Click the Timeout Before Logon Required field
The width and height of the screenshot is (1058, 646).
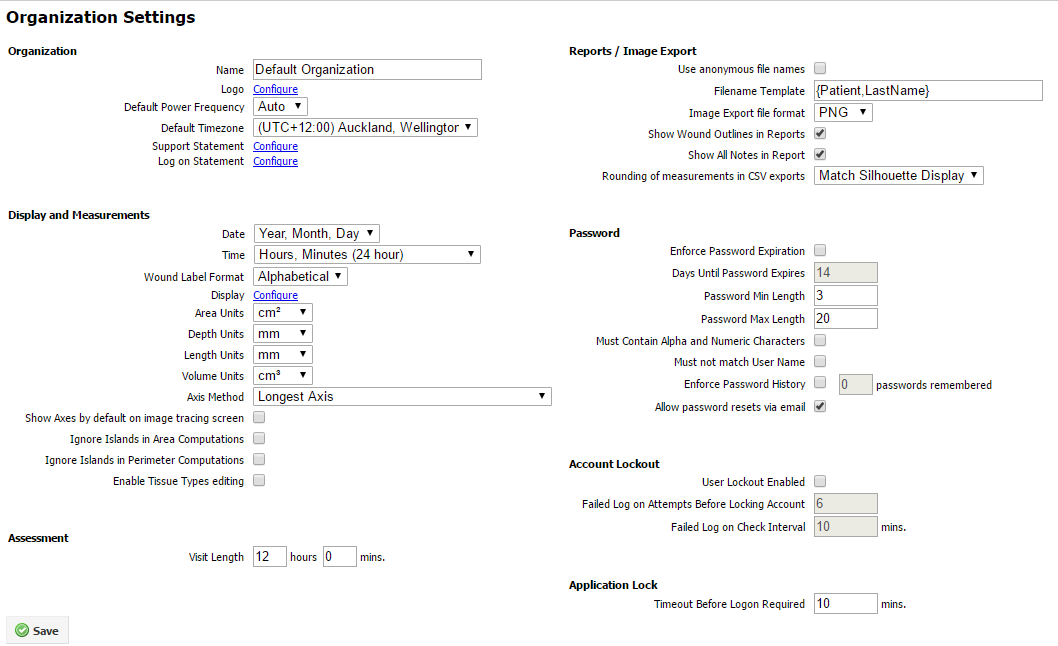click(845, 603)
